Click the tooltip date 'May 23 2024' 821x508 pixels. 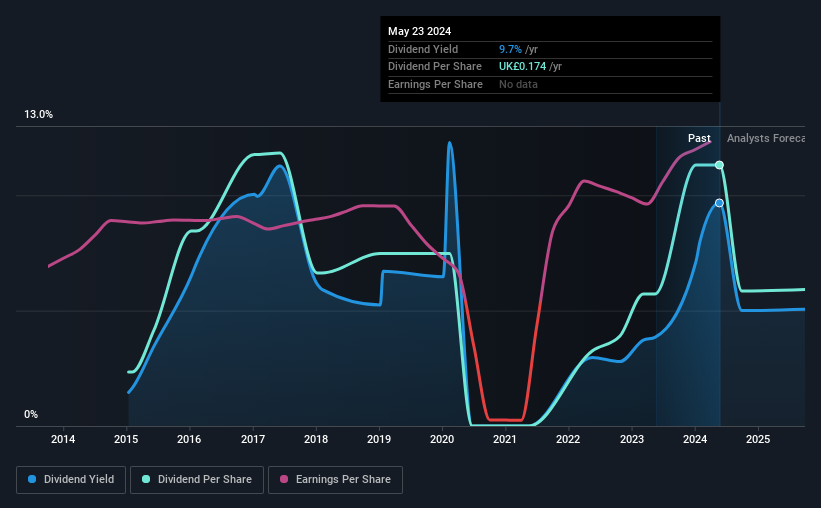click(x=419, y=31)
